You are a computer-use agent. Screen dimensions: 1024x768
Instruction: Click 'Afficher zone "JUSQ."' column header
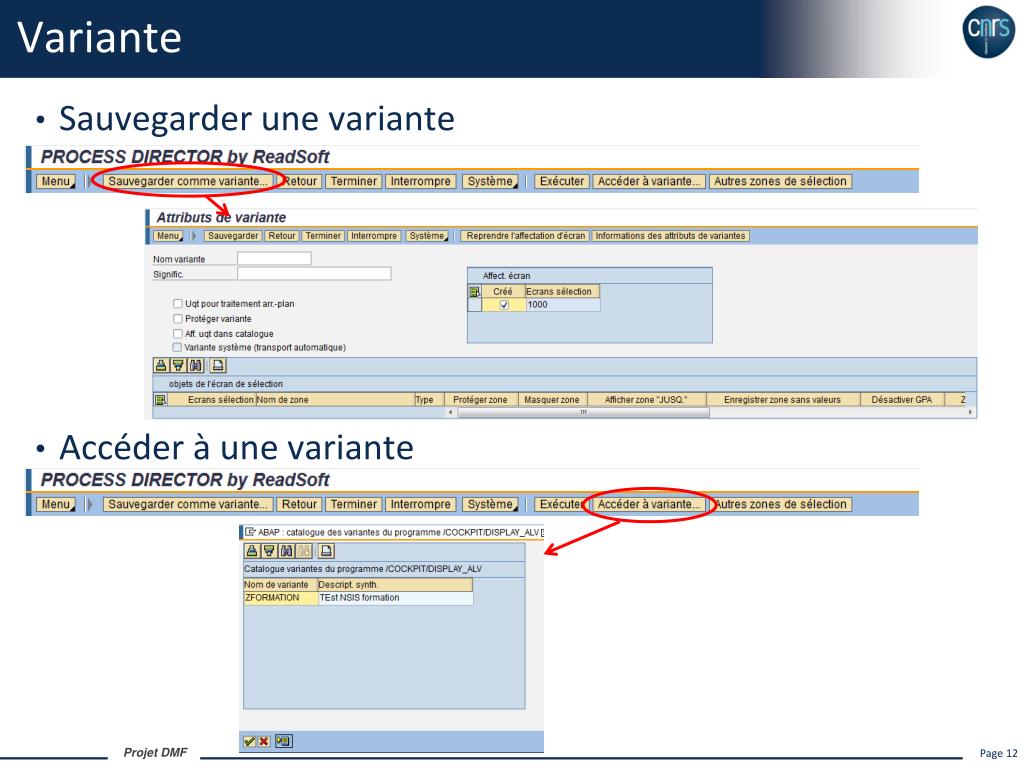click(646, 400)
